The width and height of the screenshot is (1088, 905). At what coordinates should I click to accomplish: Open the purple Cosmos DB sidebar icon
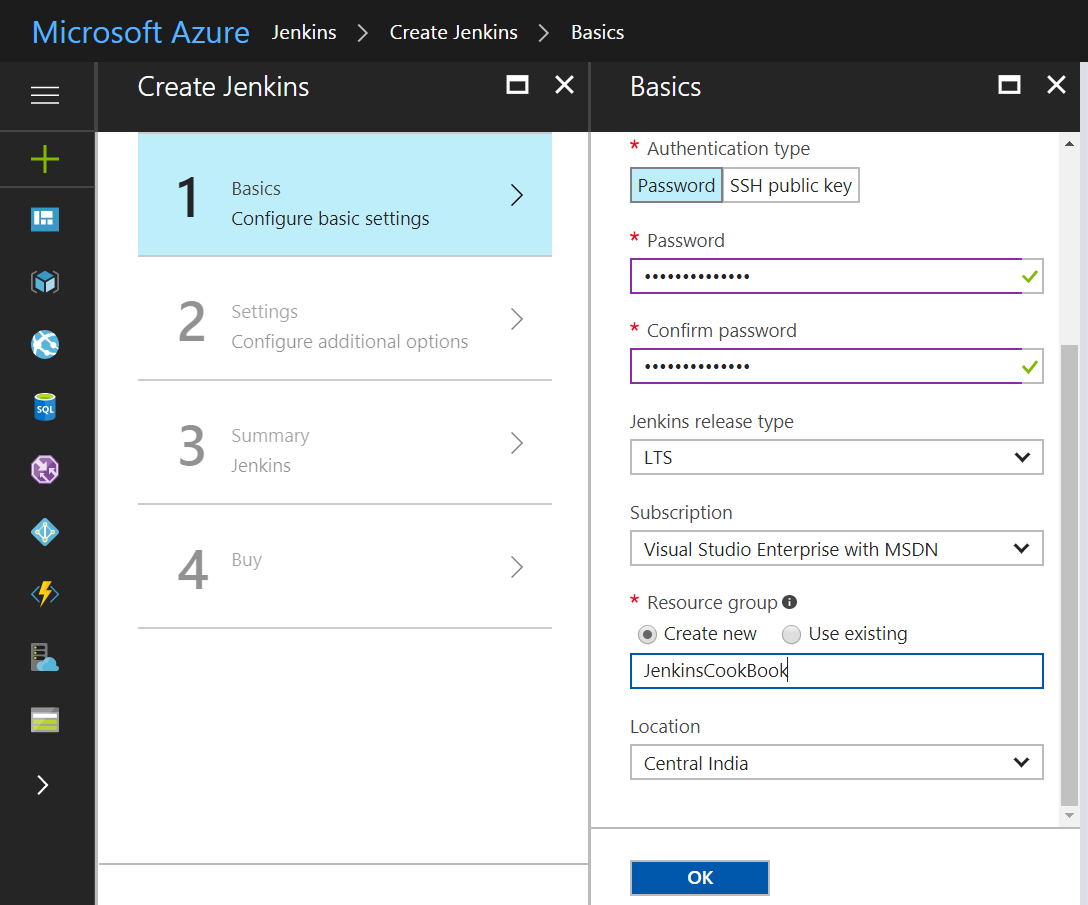coord(45,469)
